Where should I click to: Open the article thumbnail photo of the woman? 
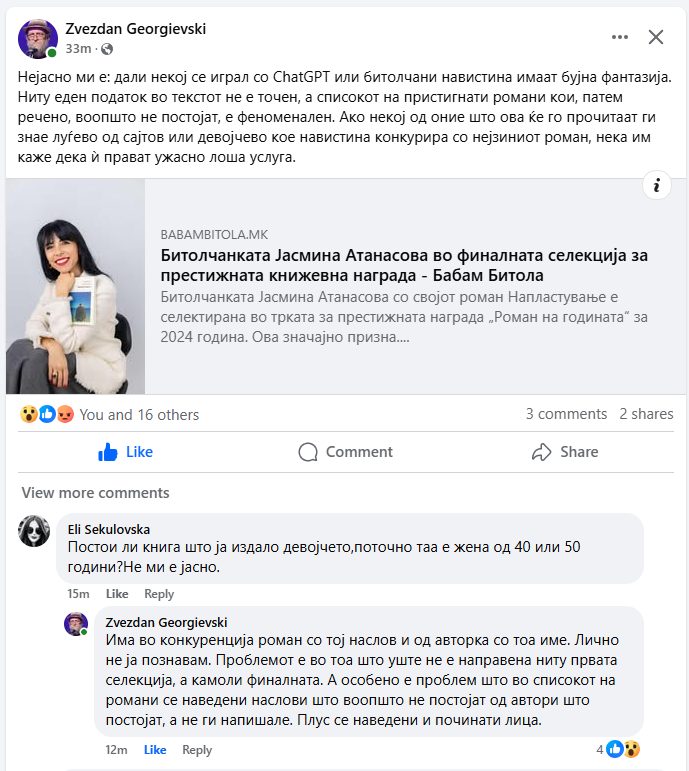75,286
